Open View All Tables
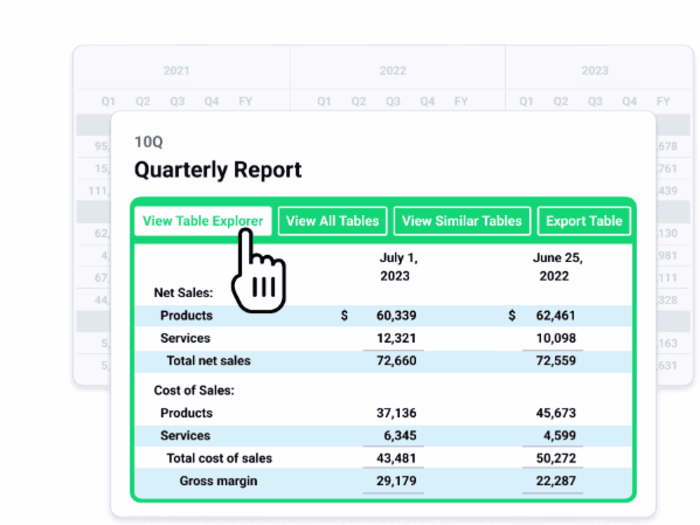Screen dimensions: 700x525 [x=333, y=221]
